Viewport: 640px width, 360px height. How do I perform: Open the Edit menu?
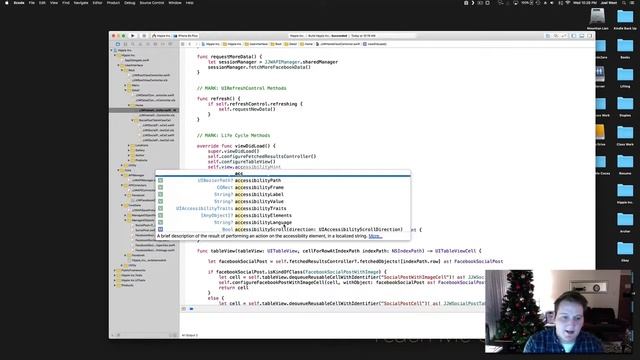(x=42, y=3)
